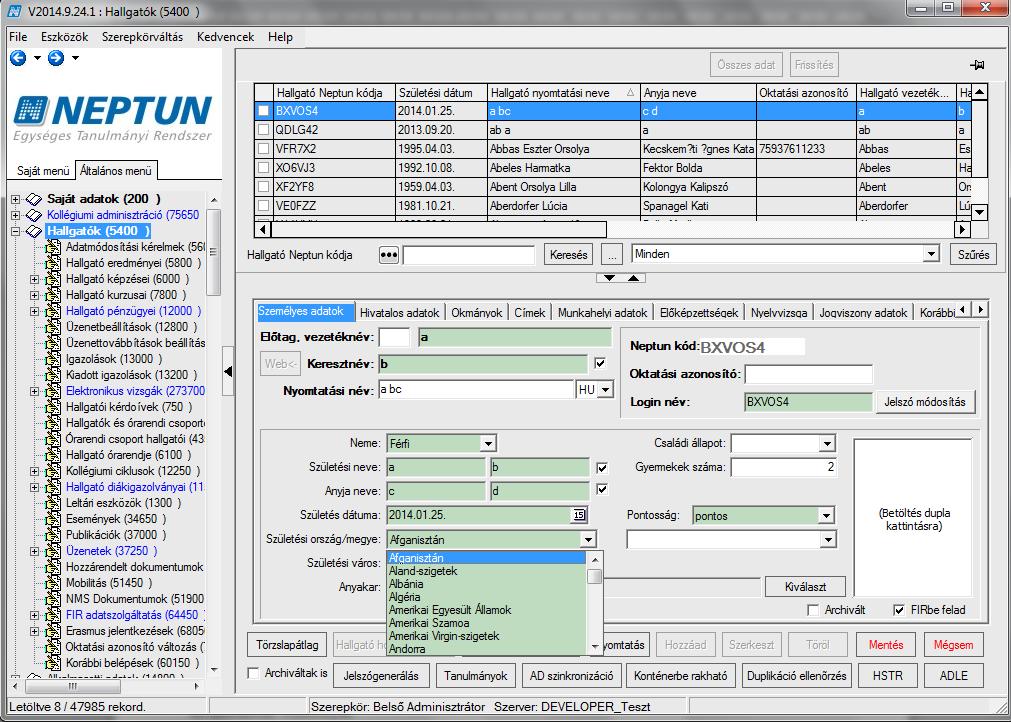Click the student grid's scroll-up arrow
This screenshot has height=722, width=1011.
click(979, 92)
